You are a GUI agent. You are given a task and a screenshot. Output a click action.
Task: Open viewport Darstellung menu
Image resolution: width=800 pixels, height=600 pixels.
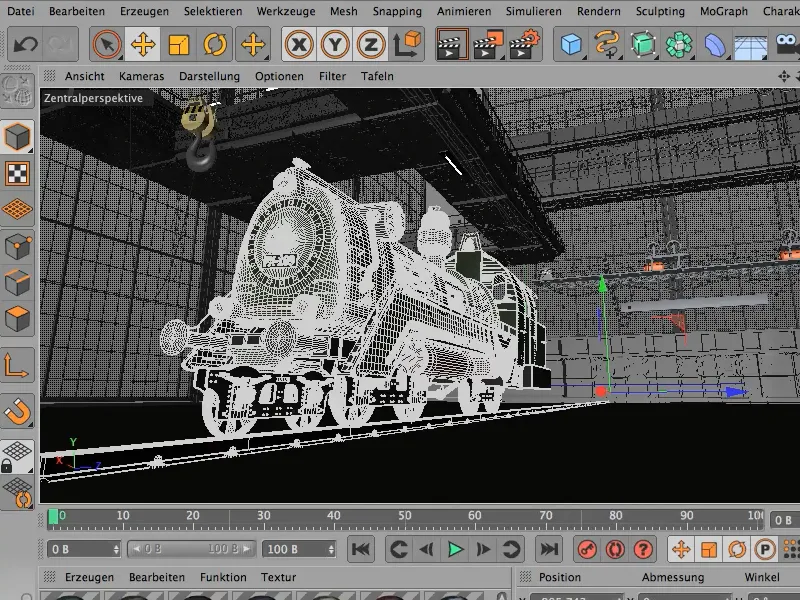coord(209,77)
